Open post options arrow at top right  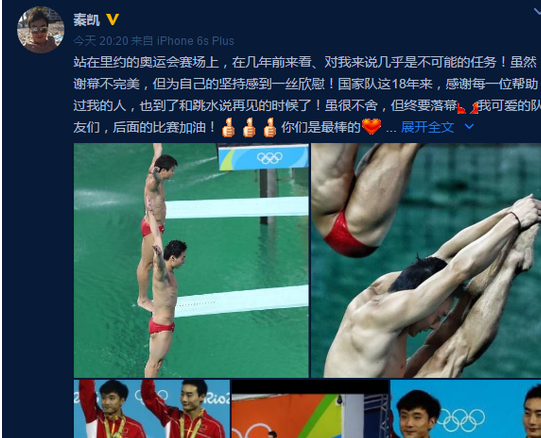[537, 12]
